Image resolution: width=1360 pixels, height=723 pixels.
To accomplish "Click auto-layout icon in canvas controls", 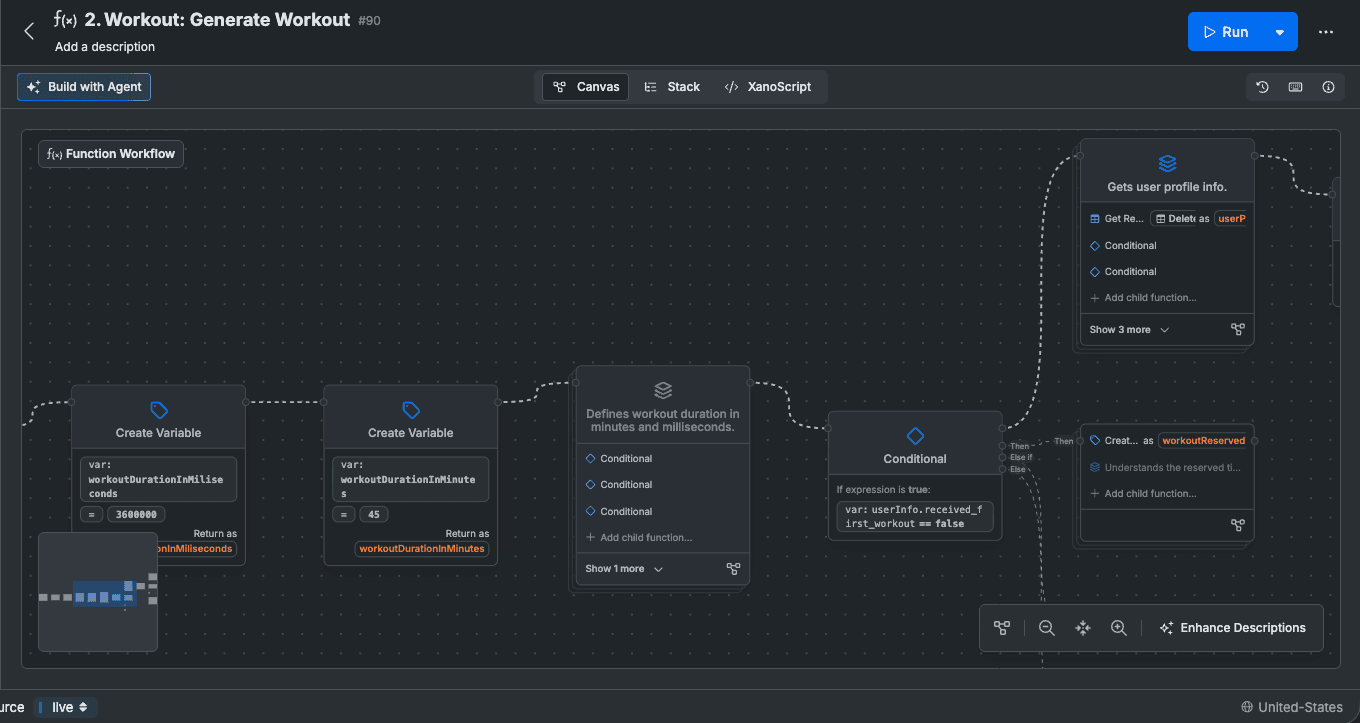I will 1001,628.
